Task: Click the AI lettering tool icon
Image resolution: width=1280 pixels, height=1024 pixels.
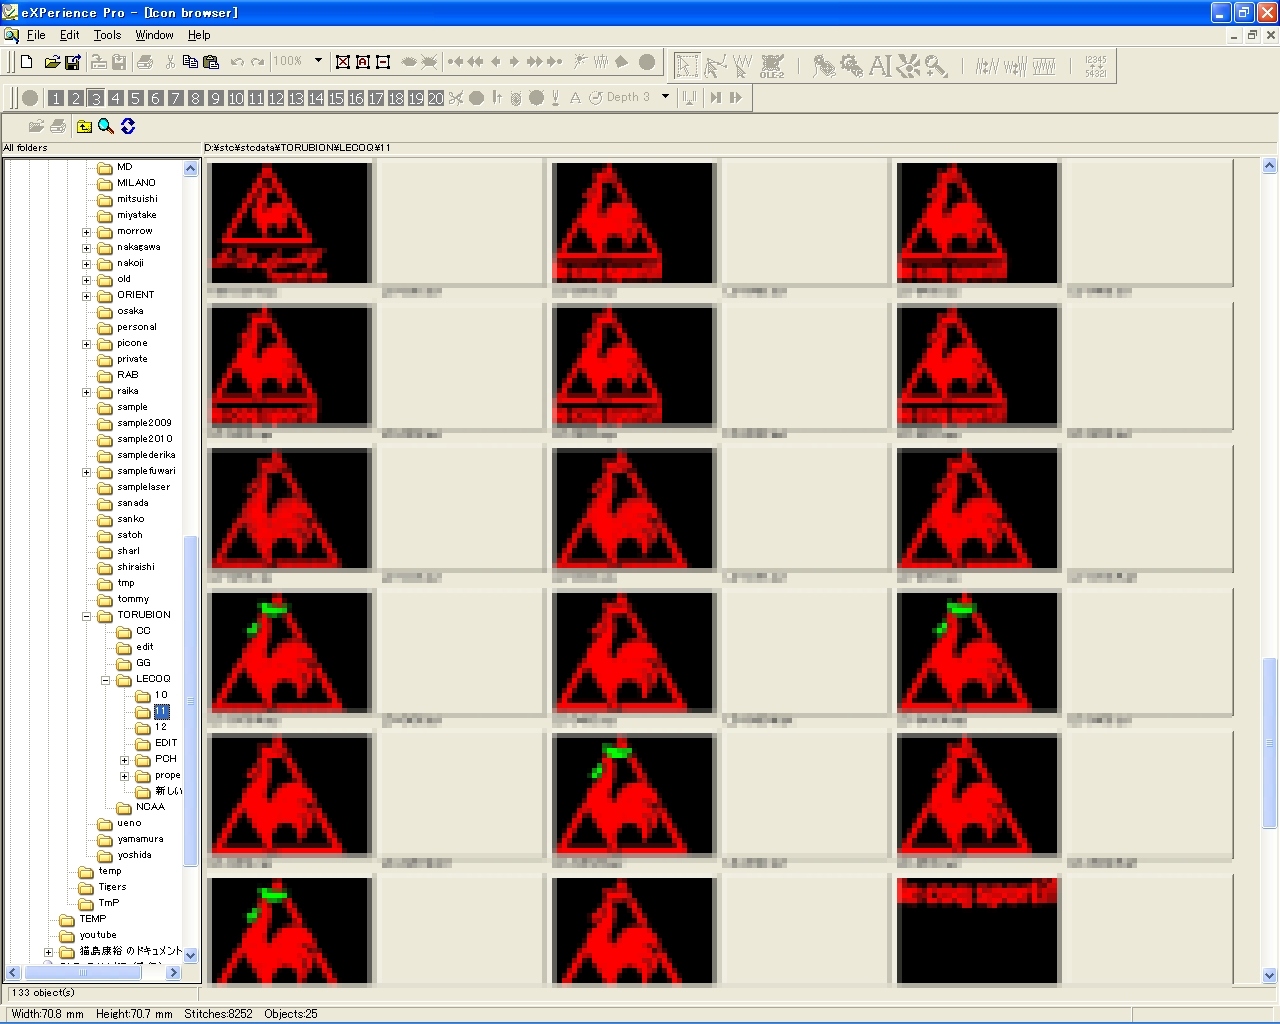Action: pyautogui.click(x=880, y=66)
